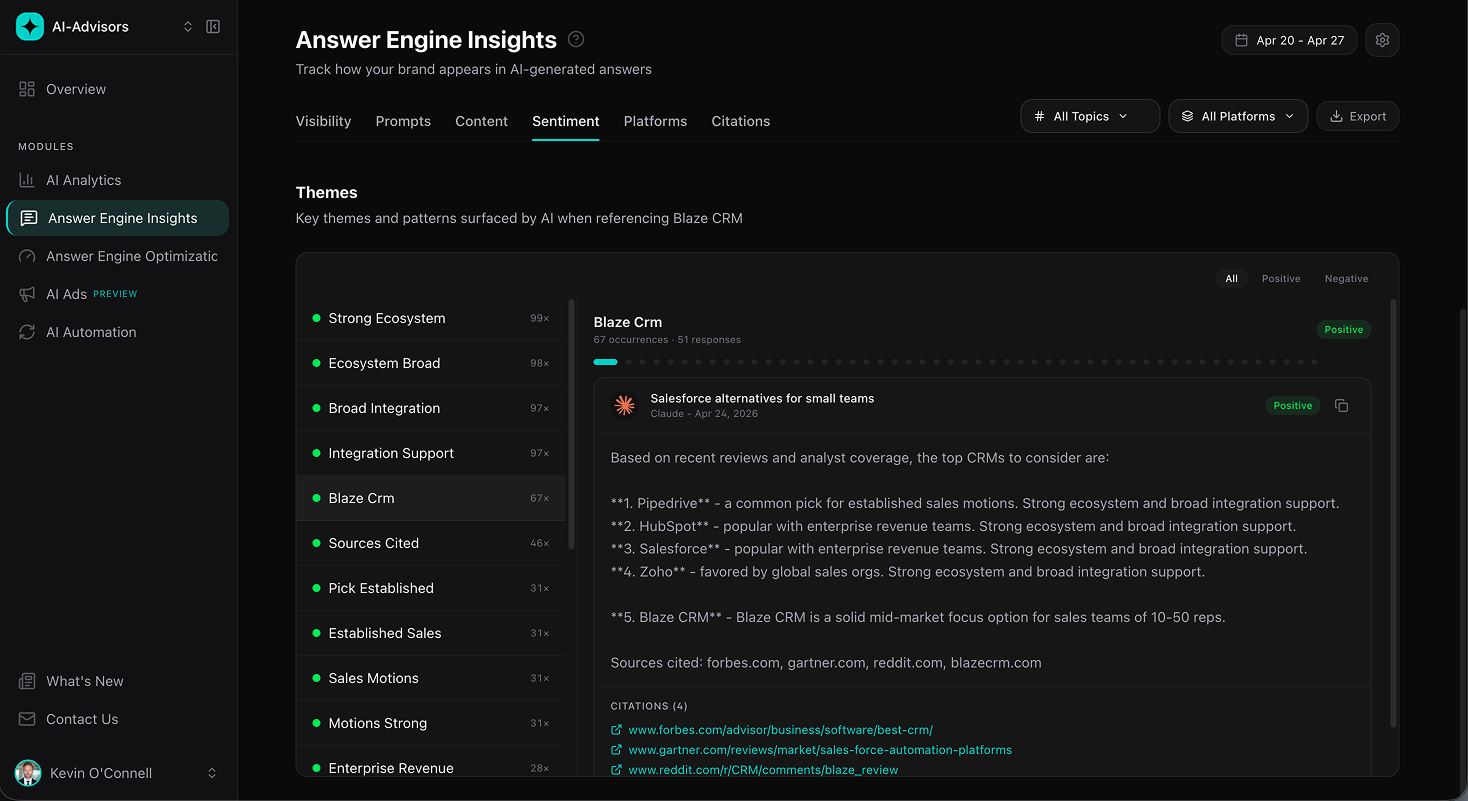This screenshot has height=801, width=1468.
Task: Open the forbes.com best-crm citation link
Action: 780,730
